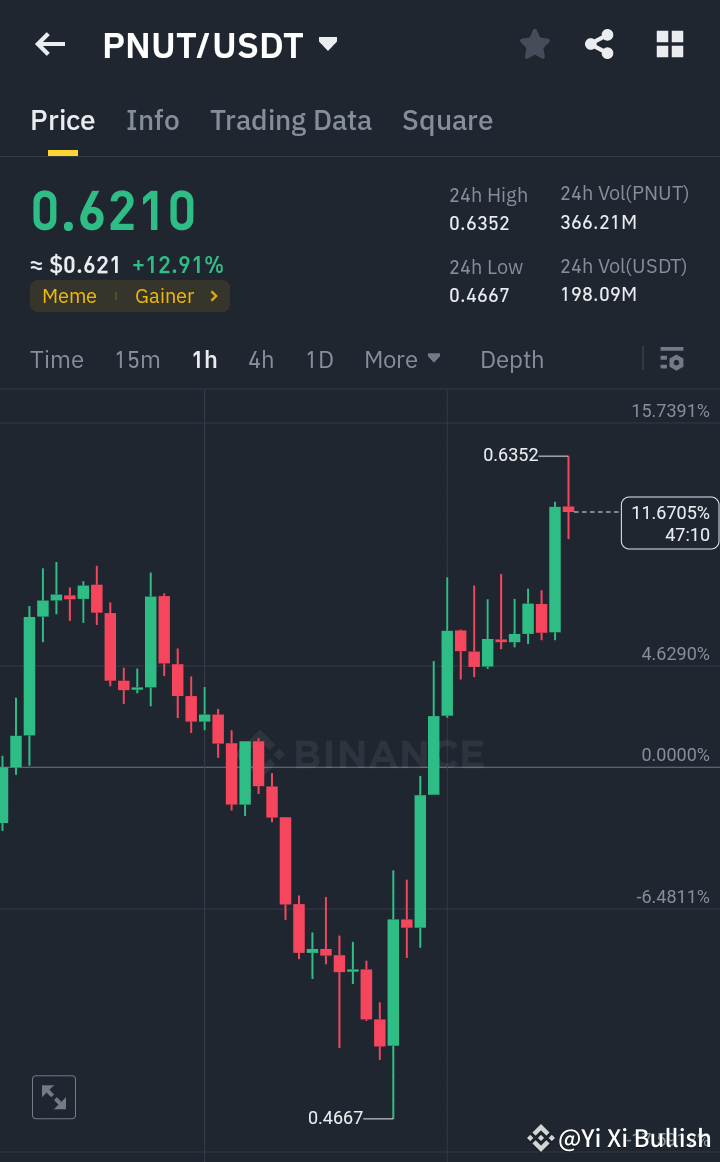720x1162 pixels.
Task: Switch chart to Depth view
Action: point(511,359)
